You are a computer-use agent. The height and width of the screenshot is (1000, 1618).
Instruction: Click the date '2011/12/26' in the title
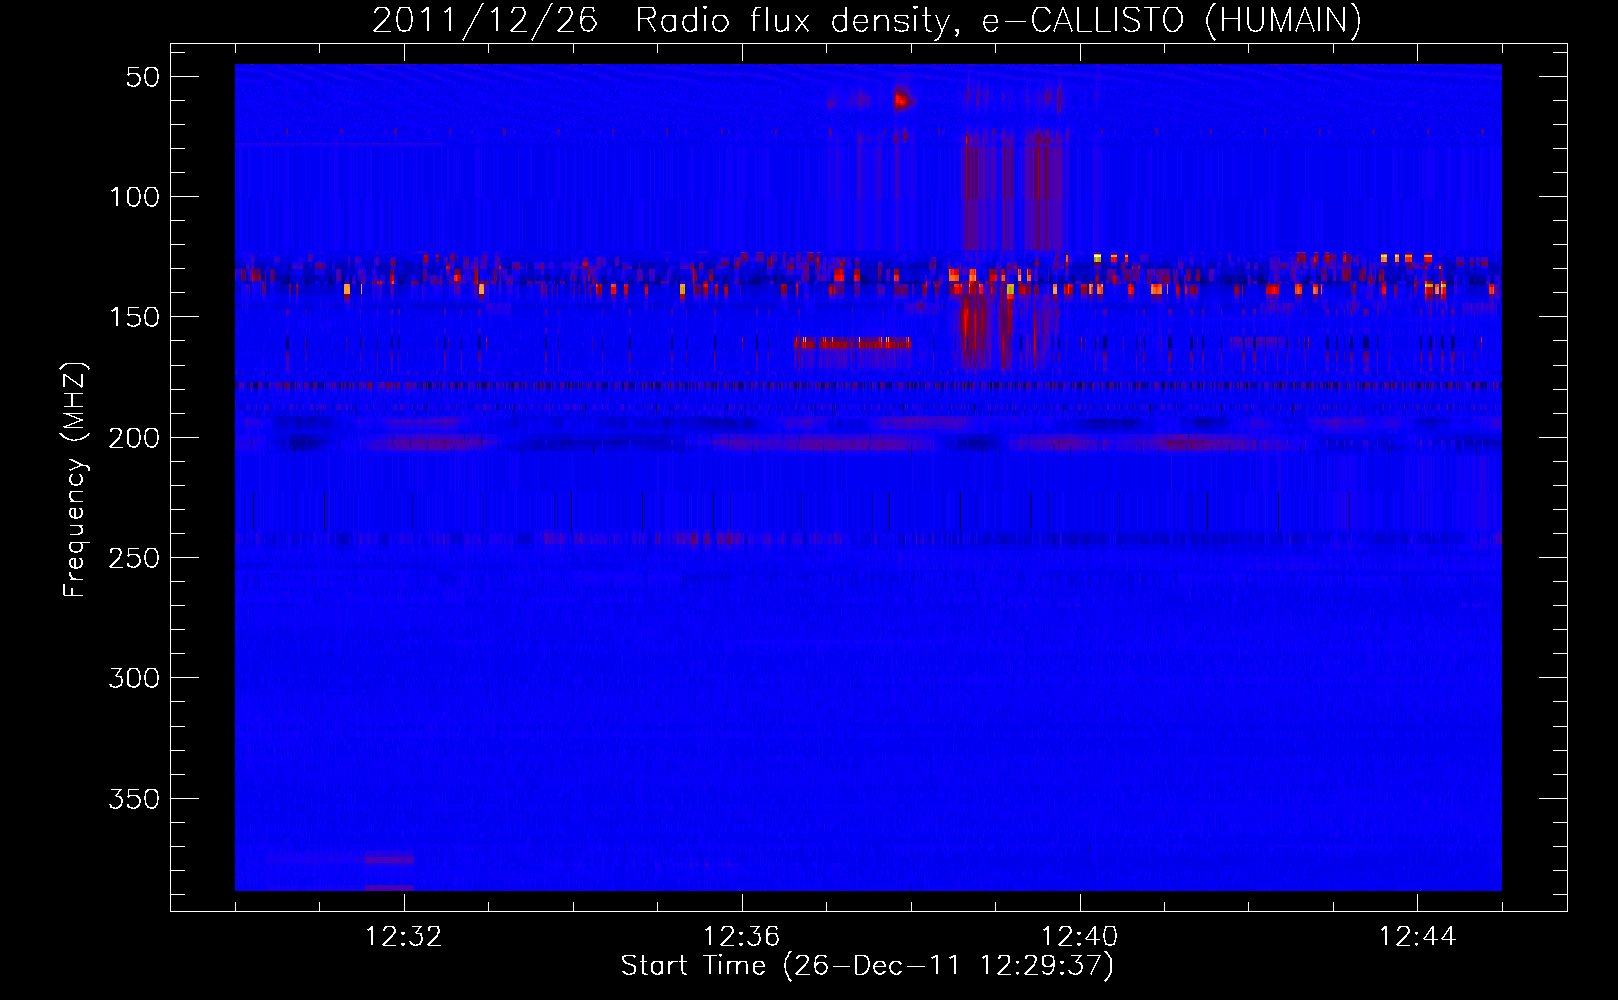(485, 20)
